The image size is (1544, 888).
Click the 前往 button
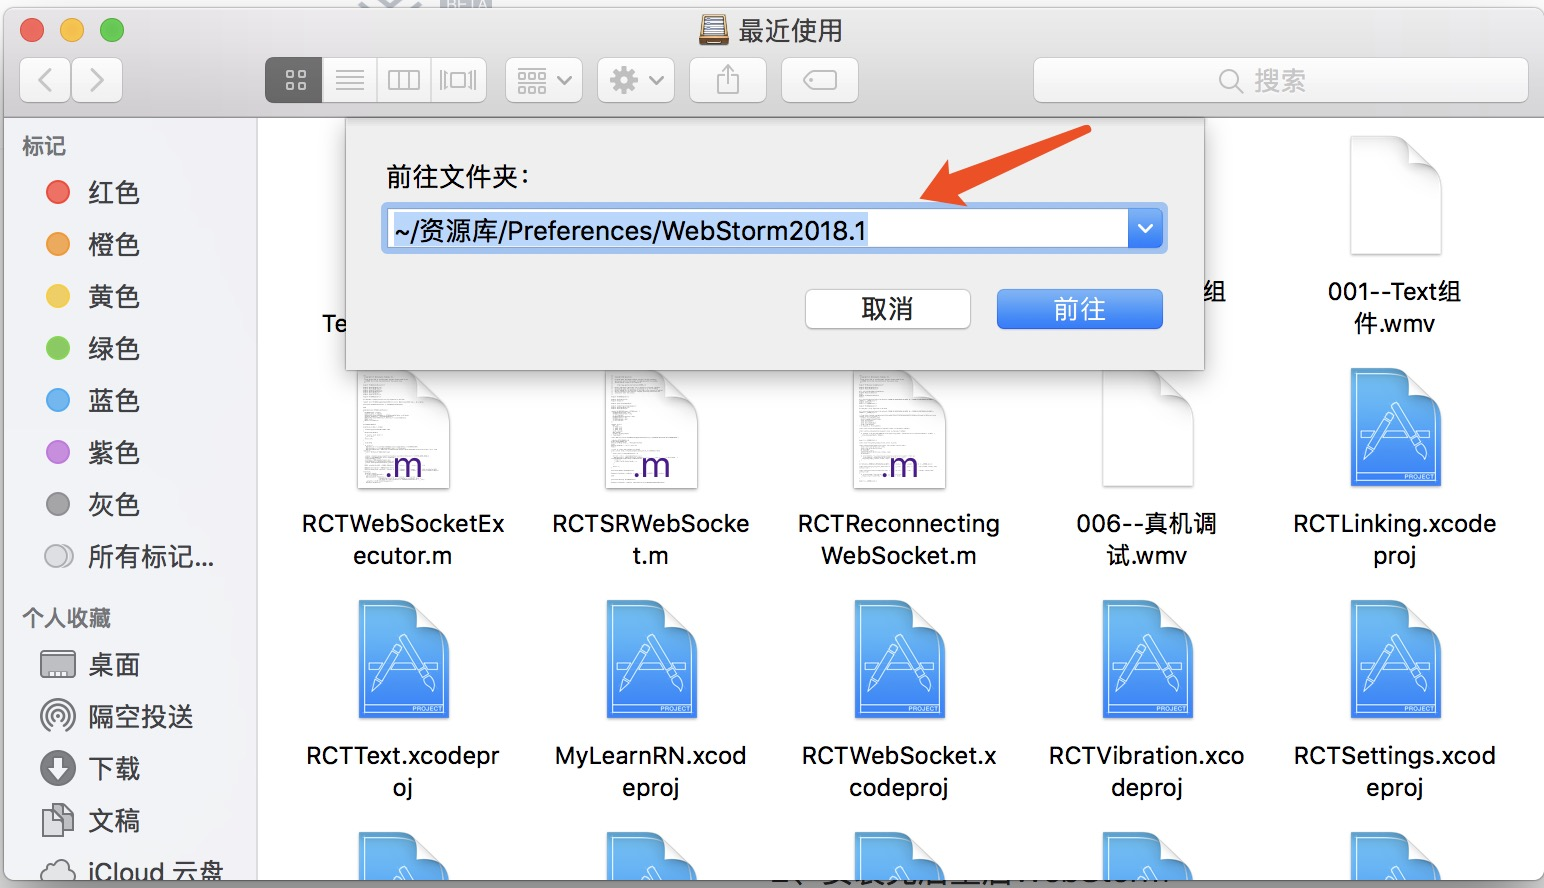coord(1080,309)
